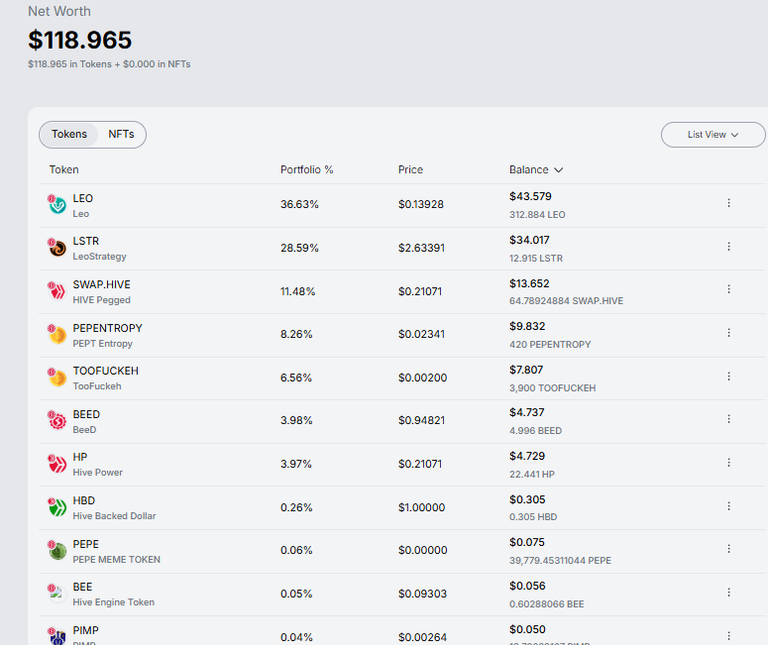Sort by Portfolio % column header

307,169
